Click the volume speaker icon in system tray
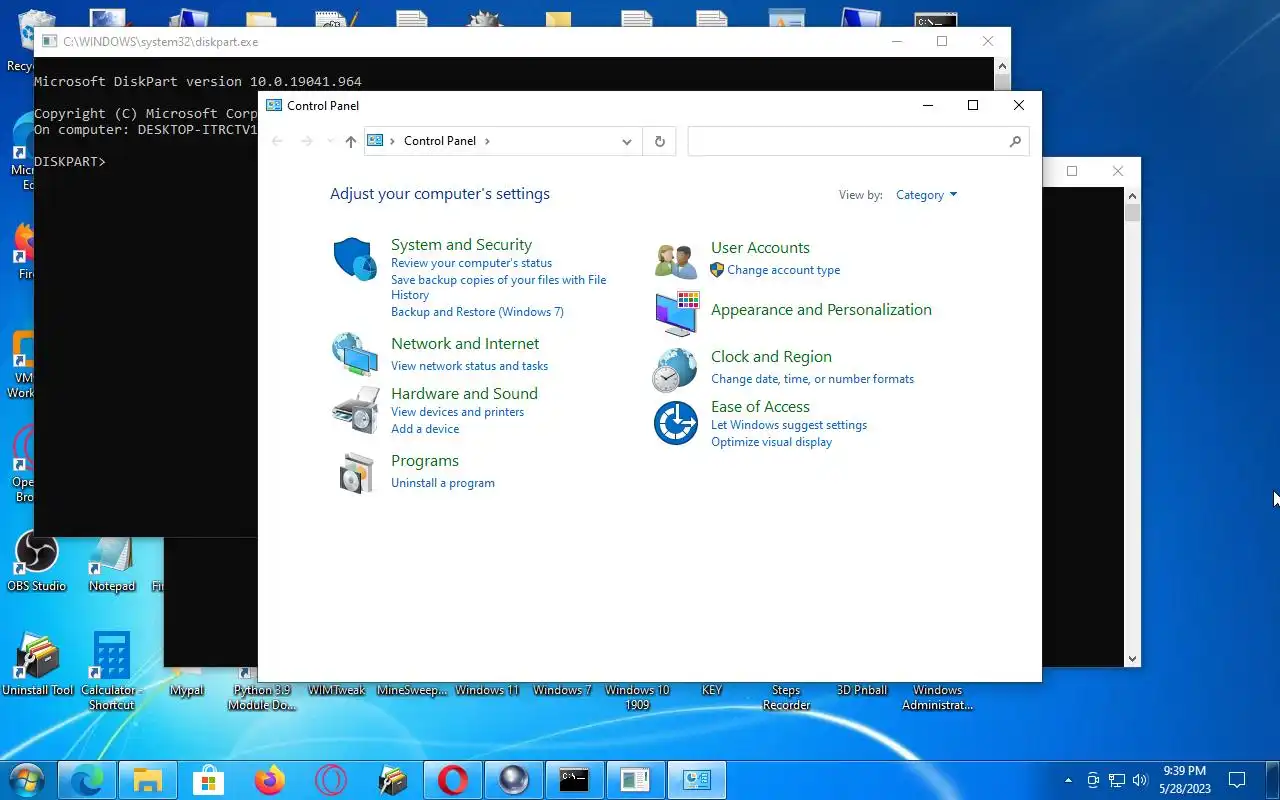Screen dimensions: 1280x800 1141,780
